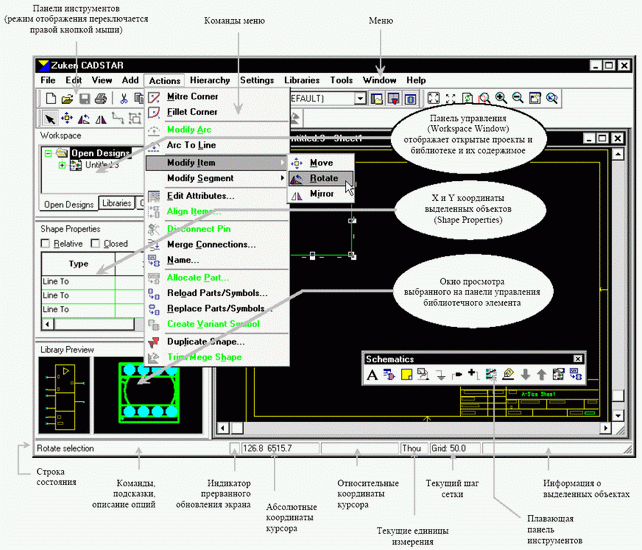Click the Save floppy disk icon
The image size is (642, 550).
coord(84,99)
